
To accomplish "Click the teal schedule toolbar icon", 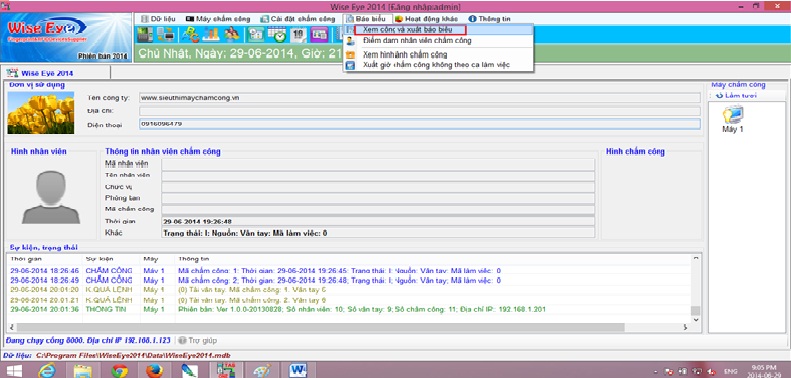I will tap(257, 34).
